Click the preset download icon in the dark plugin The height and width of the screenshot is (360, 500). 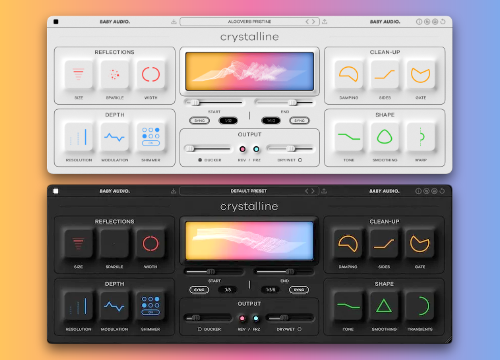pos(173,191)
